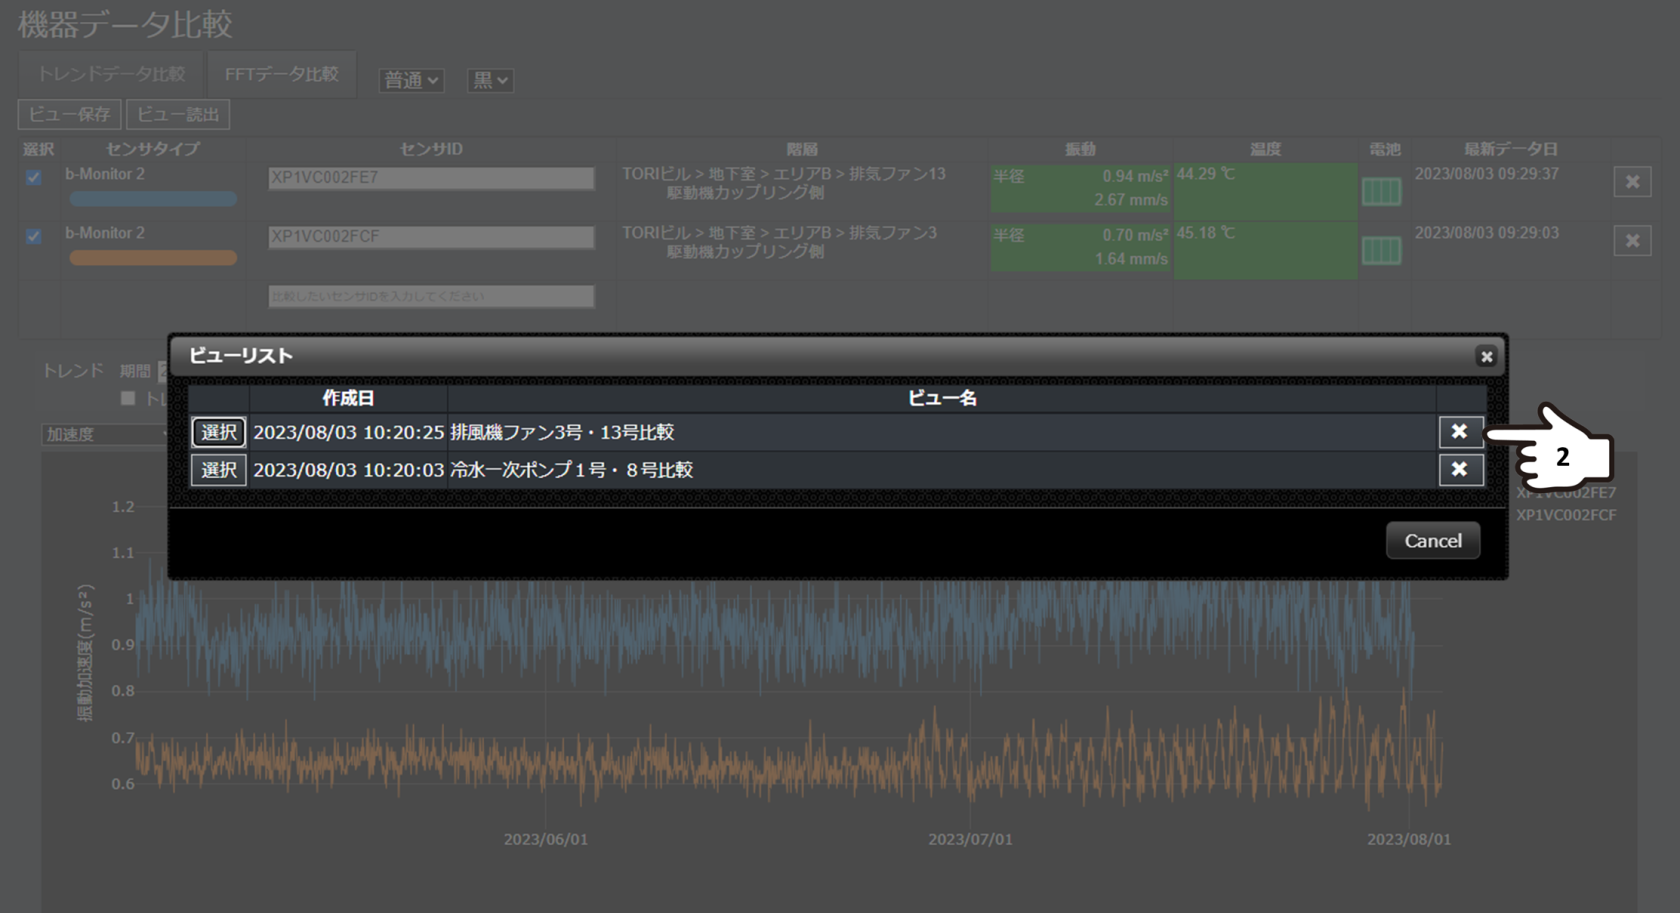Select the 排風機ファン3号・13号比較 view

click(x=219, y=432)
